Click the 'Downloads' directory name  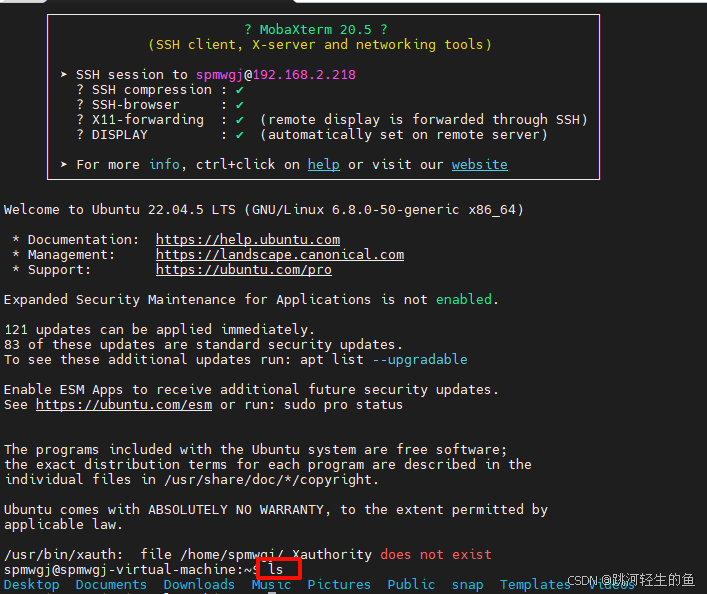coord(199,585)
